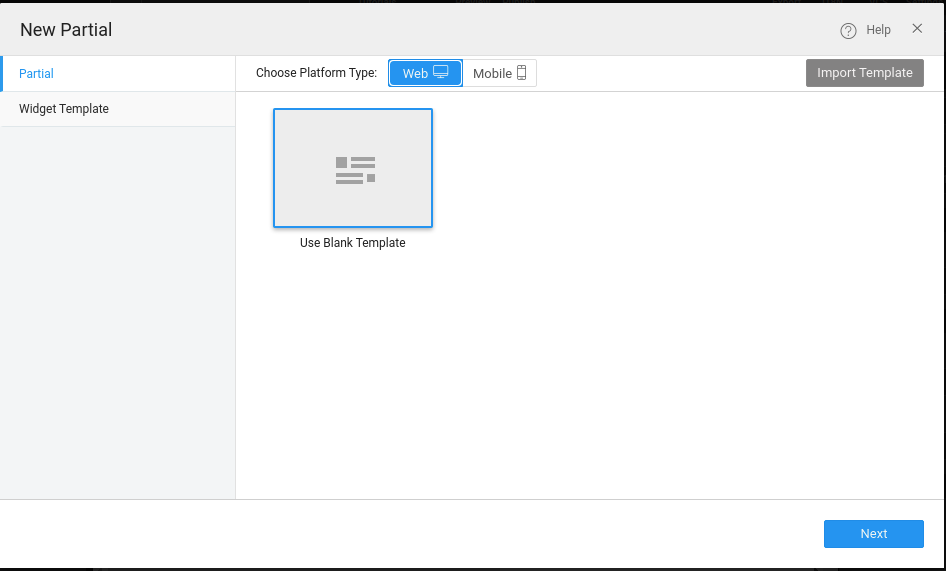
Task: Click the desktop monitor icon beside Web
Action: click(x=441, y=72)
